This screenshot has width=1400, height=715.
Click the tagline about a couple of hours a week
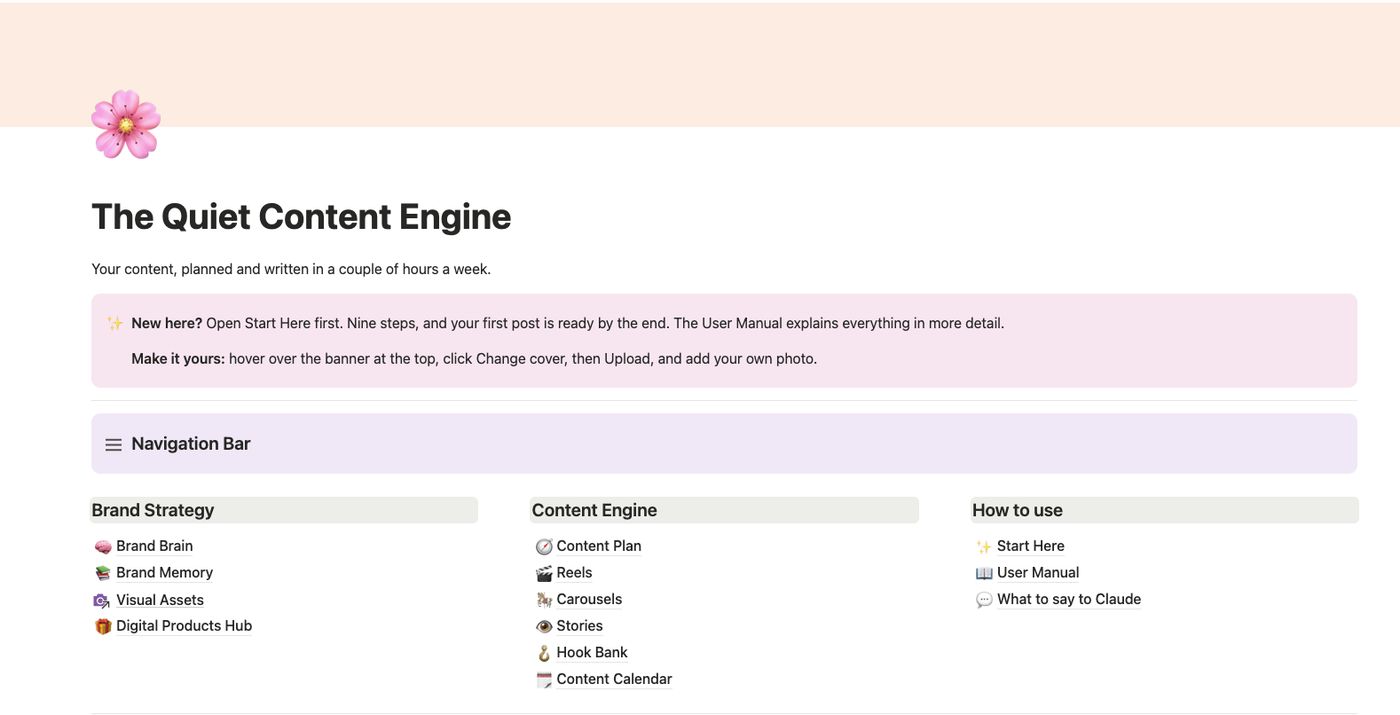click(291, 269)
